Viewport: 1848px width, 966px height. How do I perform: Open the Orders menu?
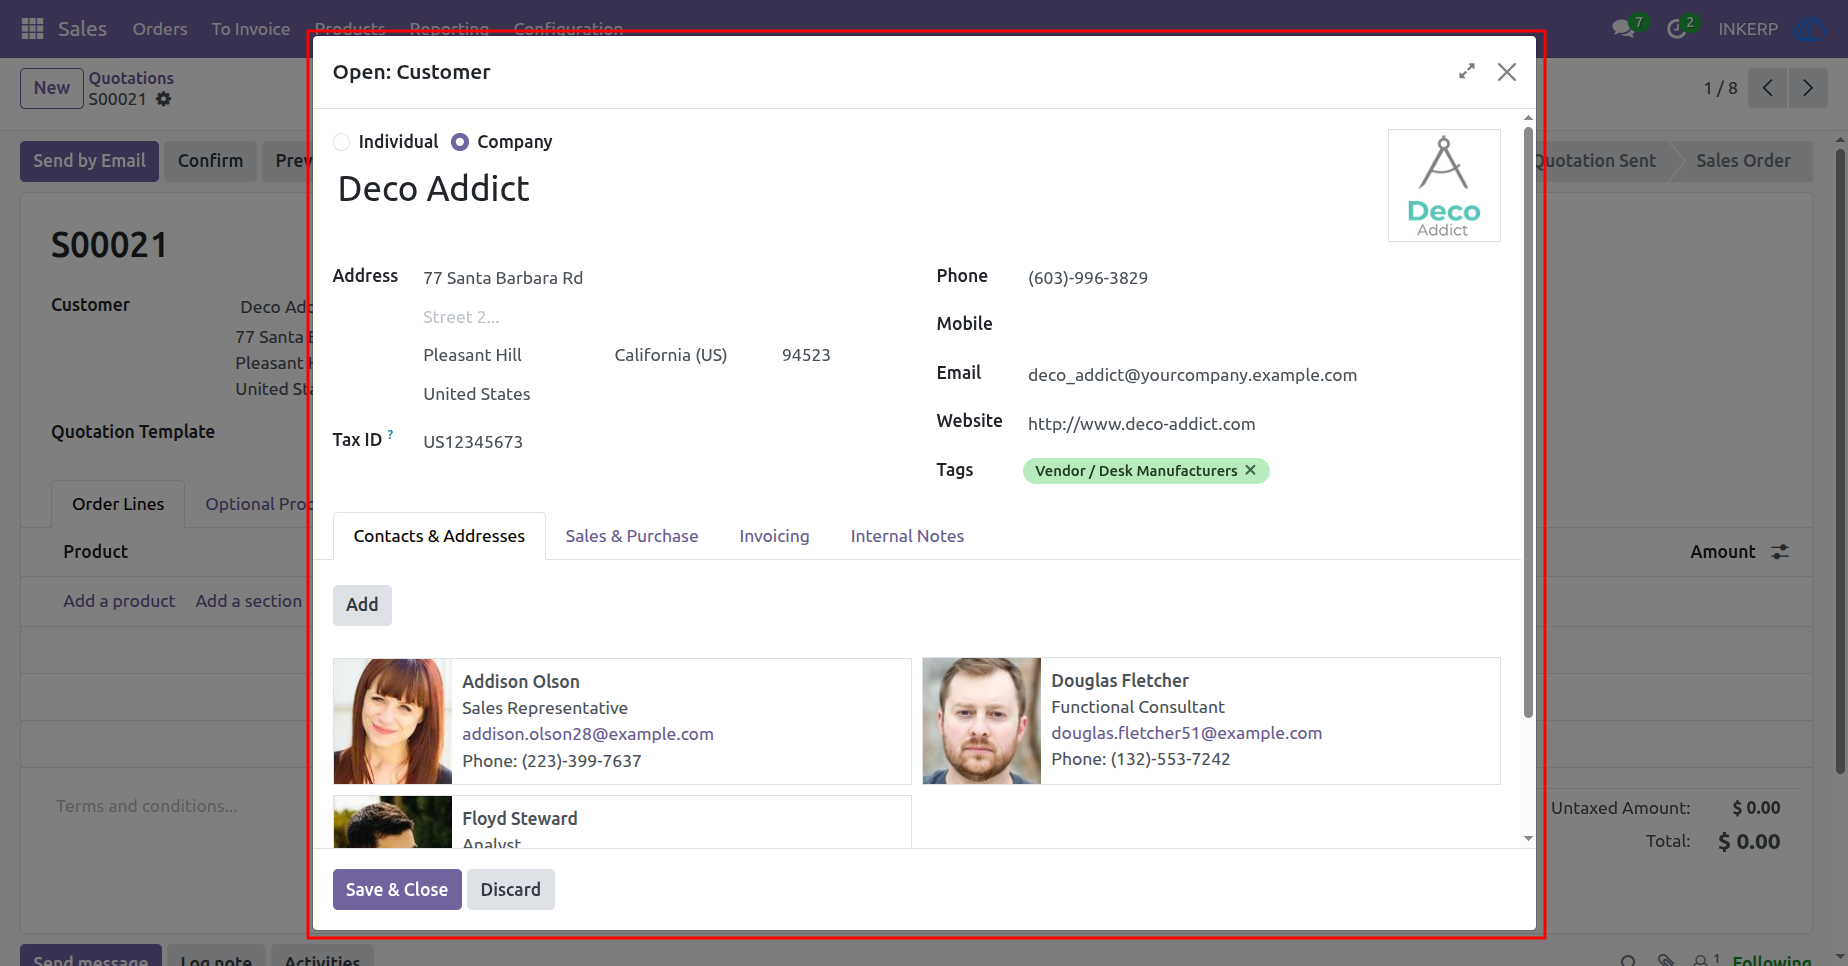pyautogui.click(x=160, y=29)
